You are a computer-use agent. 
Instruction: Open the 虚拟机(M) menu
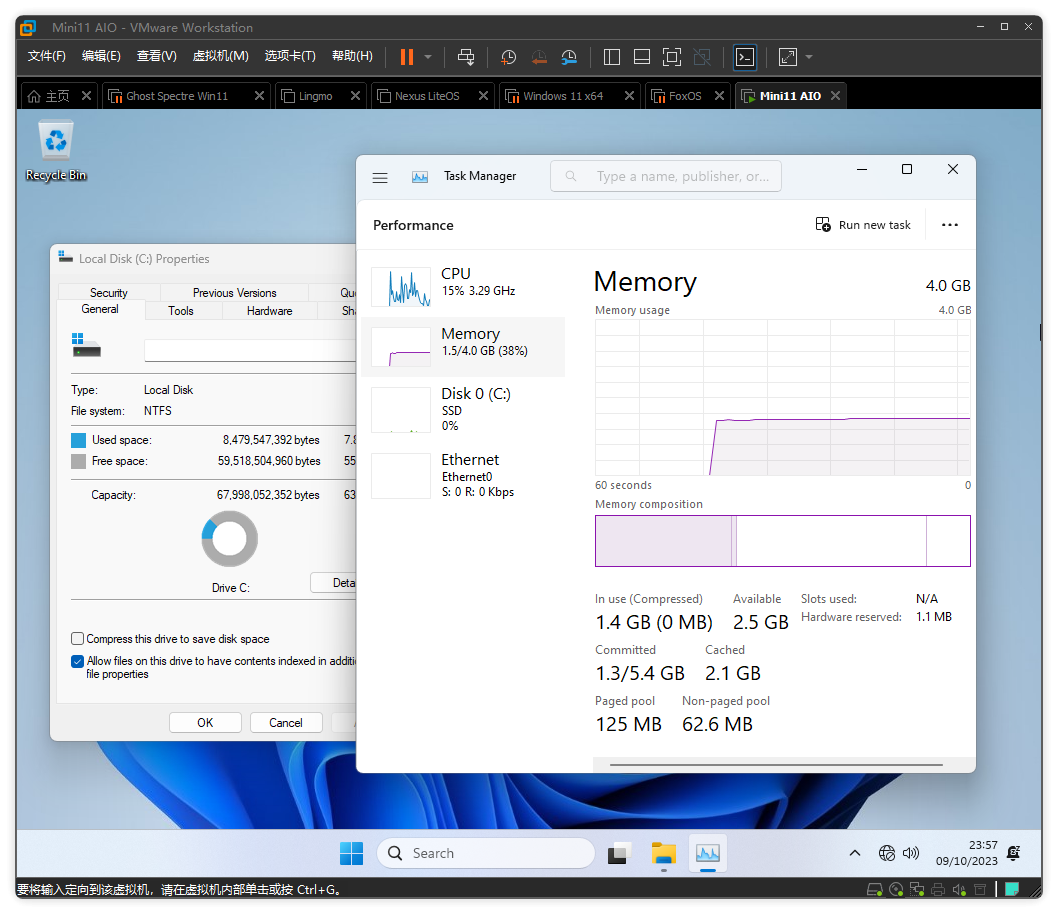click(221, 56)
